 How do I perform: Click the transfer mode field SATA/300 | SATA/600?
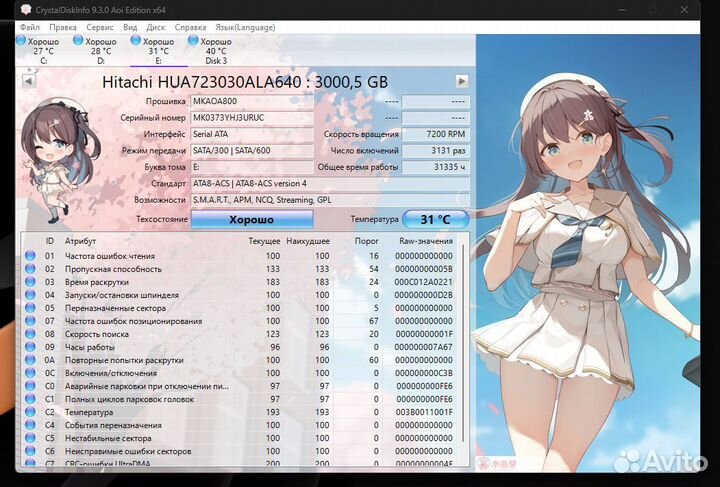(252, 151)
